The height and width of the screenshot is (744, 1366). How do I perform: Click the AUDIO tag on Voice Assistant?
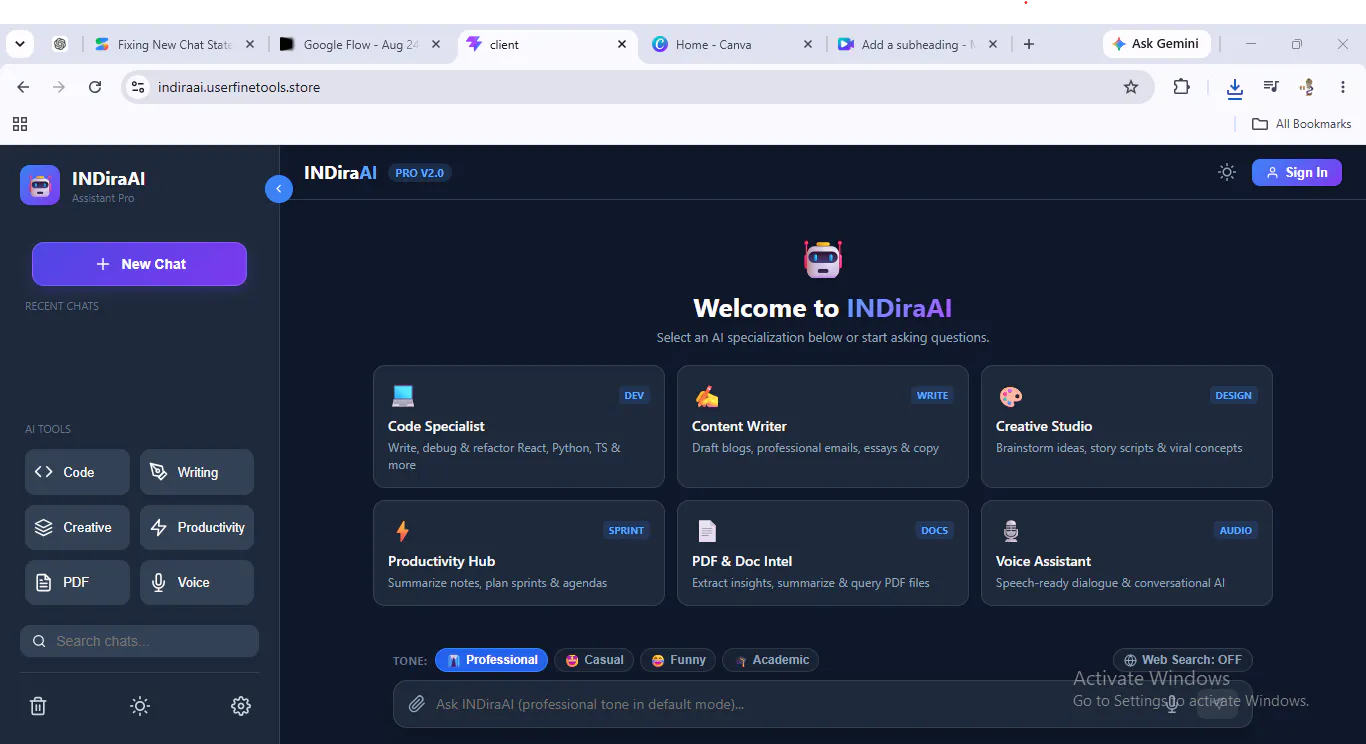coord(1235,530)
